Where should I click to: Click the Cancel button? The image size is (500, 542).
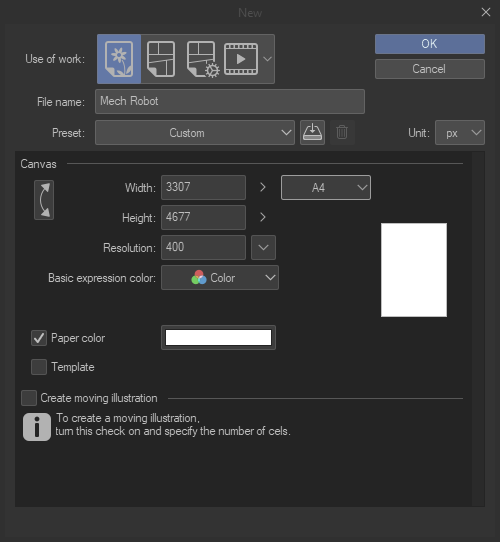point(430,69)
